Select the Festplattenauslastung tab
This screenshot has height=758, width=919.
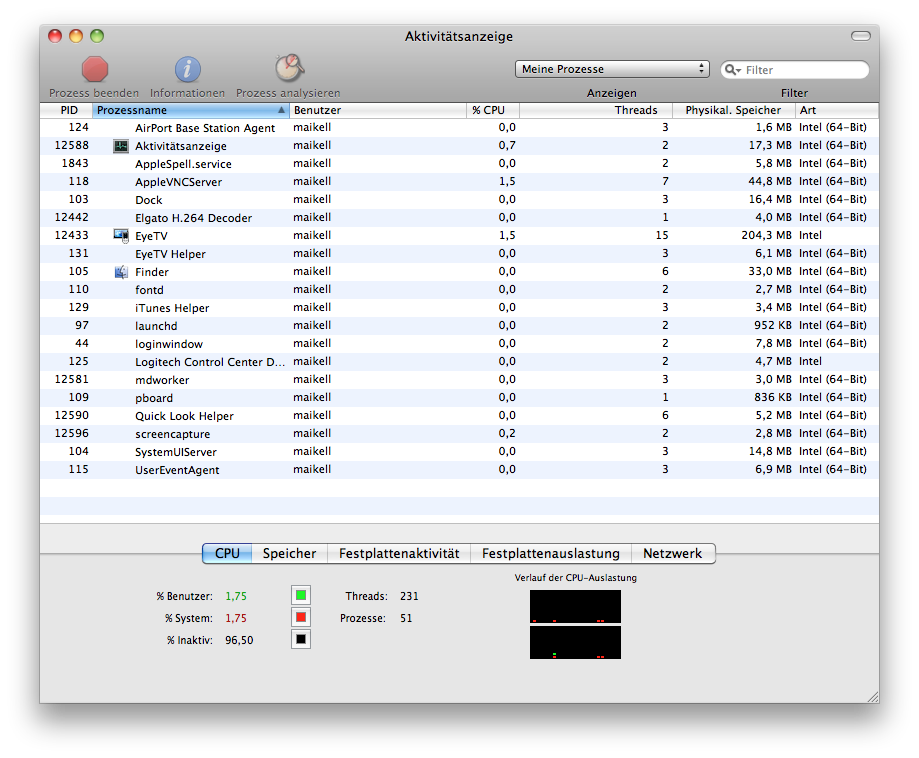coord(550,553)
